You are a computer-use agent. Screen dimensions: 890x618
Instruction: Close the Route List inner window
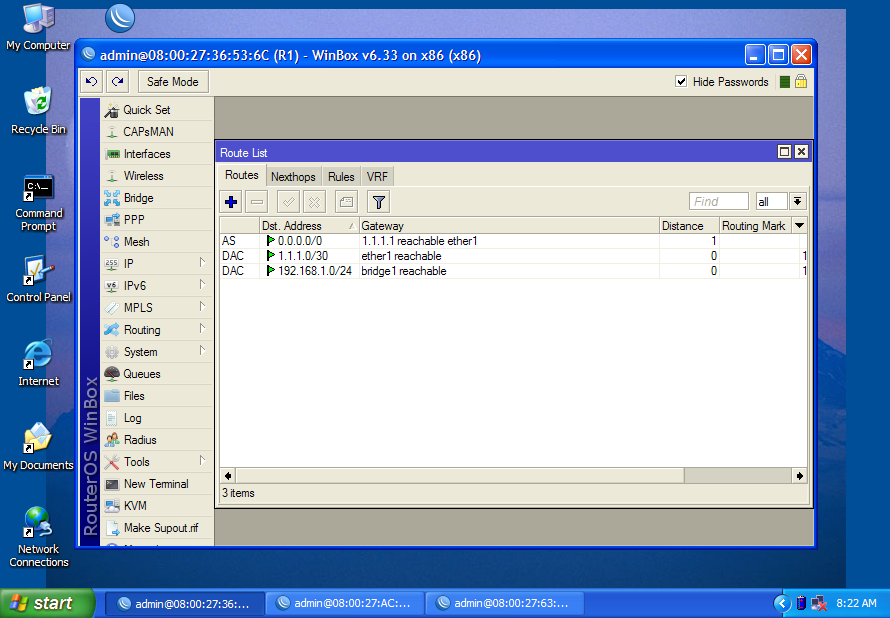tap(801, 152)
